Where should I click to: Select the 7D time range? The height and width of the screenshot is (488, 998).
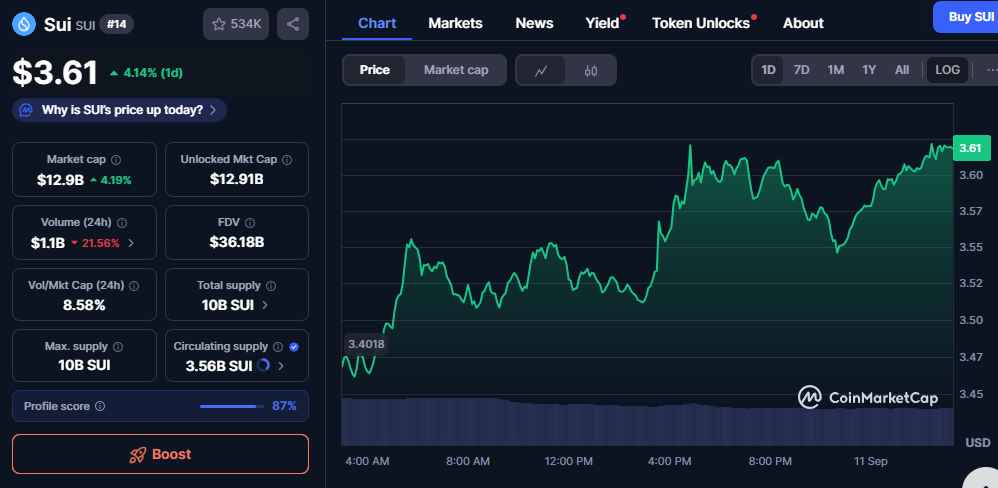click(x=801, y=70)
